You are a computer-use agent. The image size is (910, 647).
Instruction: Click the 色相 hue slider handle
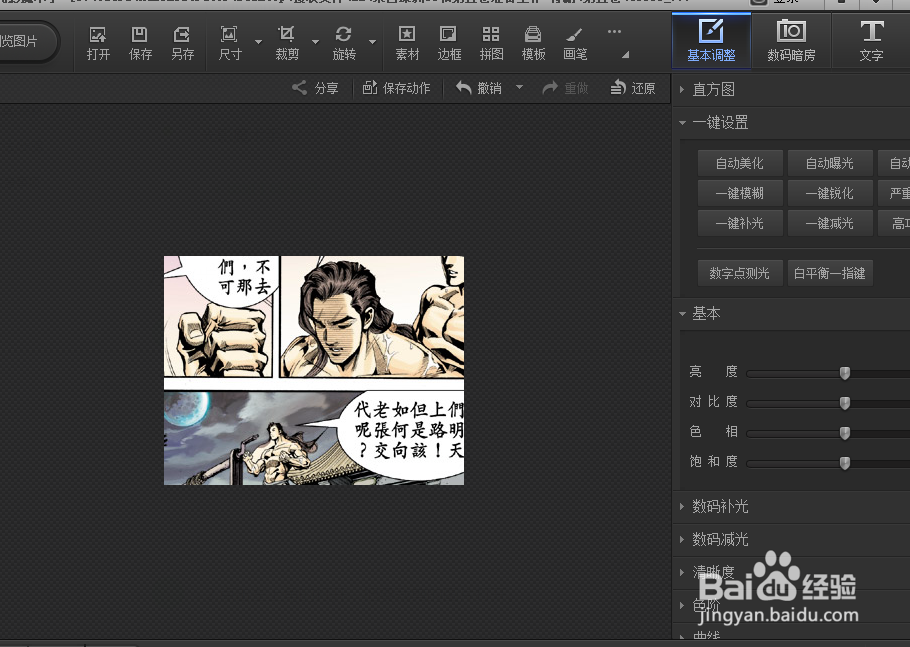(x=845, y=433)
